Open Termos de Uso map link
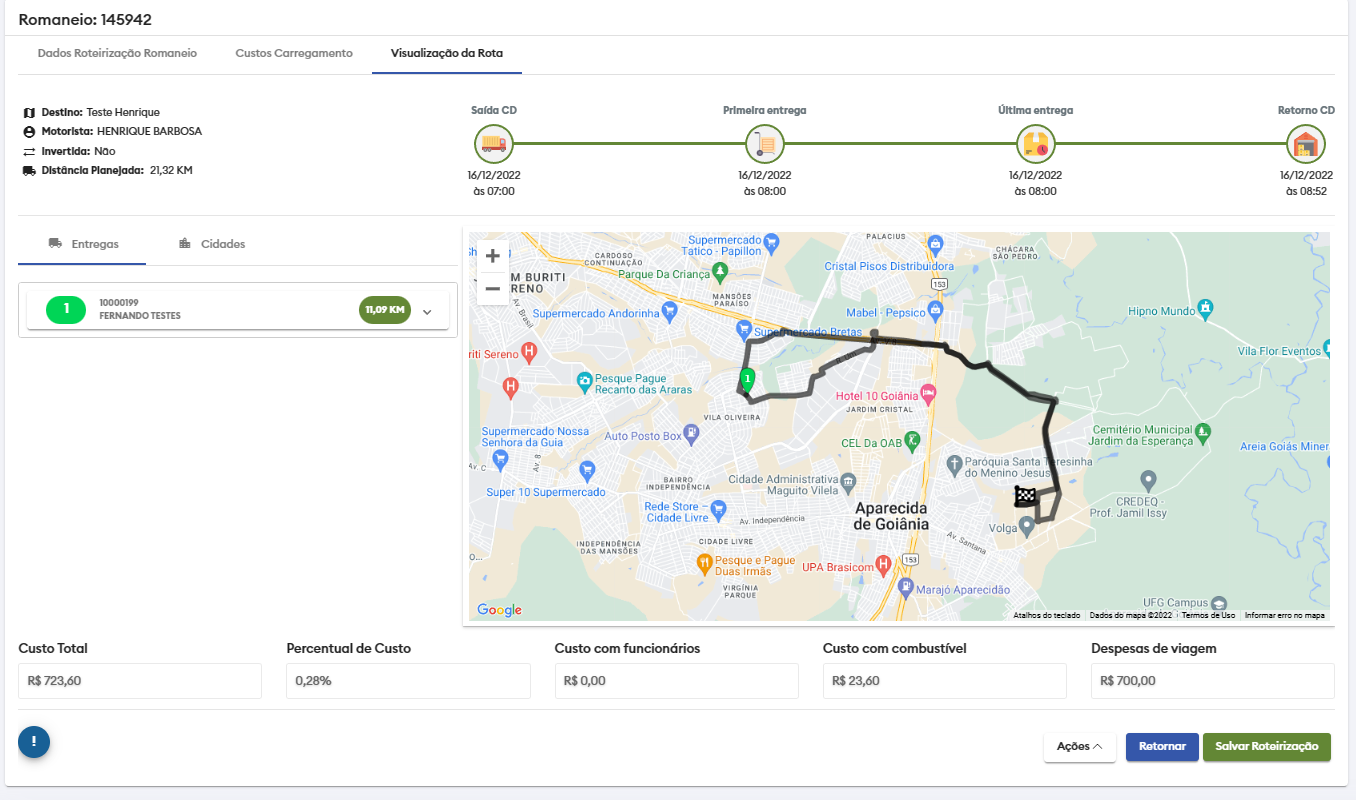The width and height of the screenshot is (1356, 800). click(x=1208, y=616)
